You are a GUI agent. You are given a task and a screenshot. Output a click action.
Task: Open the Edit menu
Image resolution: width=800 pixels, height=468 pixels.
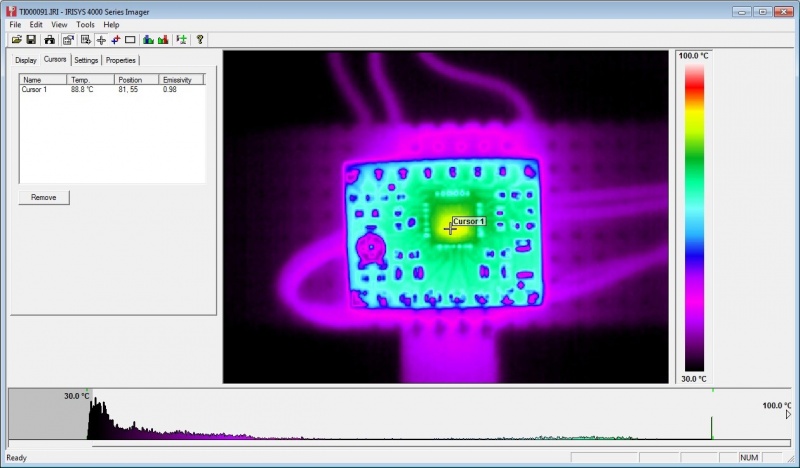[36, 24]
